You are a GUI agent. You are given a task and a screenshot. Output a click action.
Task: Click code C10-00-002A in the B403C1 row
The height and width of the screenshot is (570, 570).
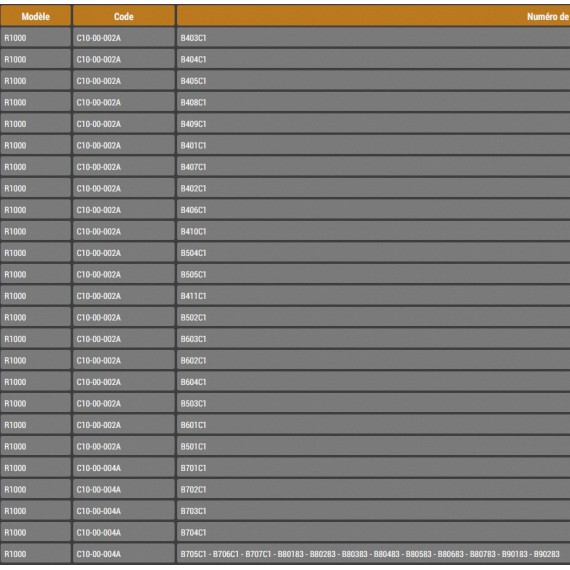99,38
